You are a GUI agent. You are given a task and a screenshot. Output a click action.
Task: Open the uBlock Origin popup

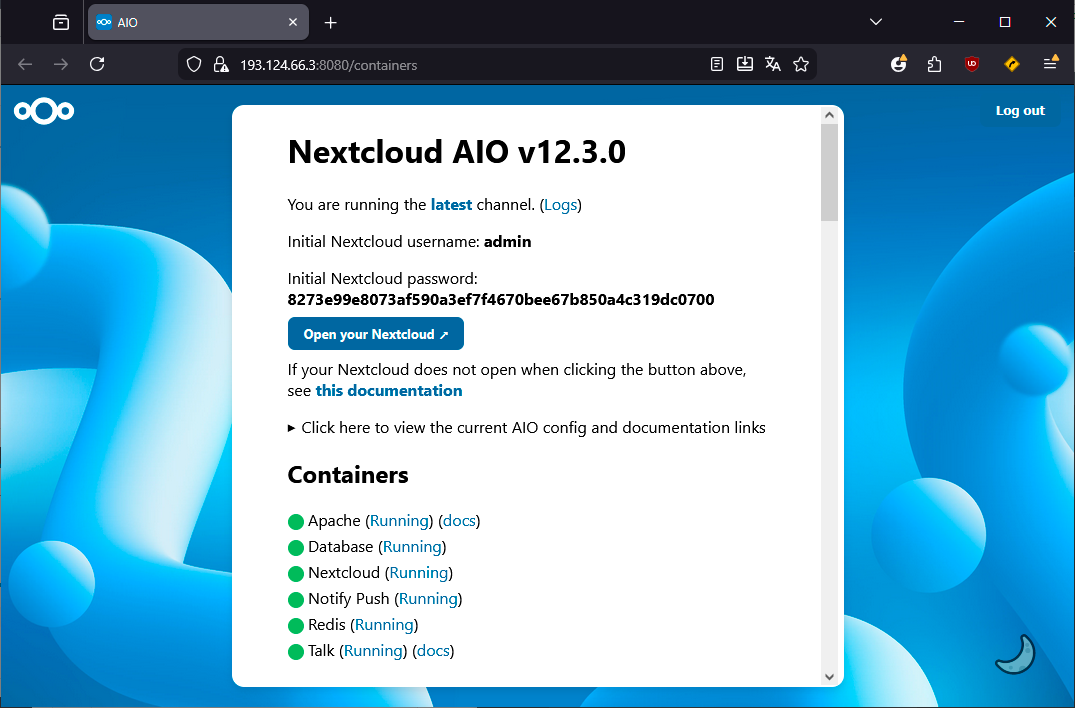(x=971, y=63)
